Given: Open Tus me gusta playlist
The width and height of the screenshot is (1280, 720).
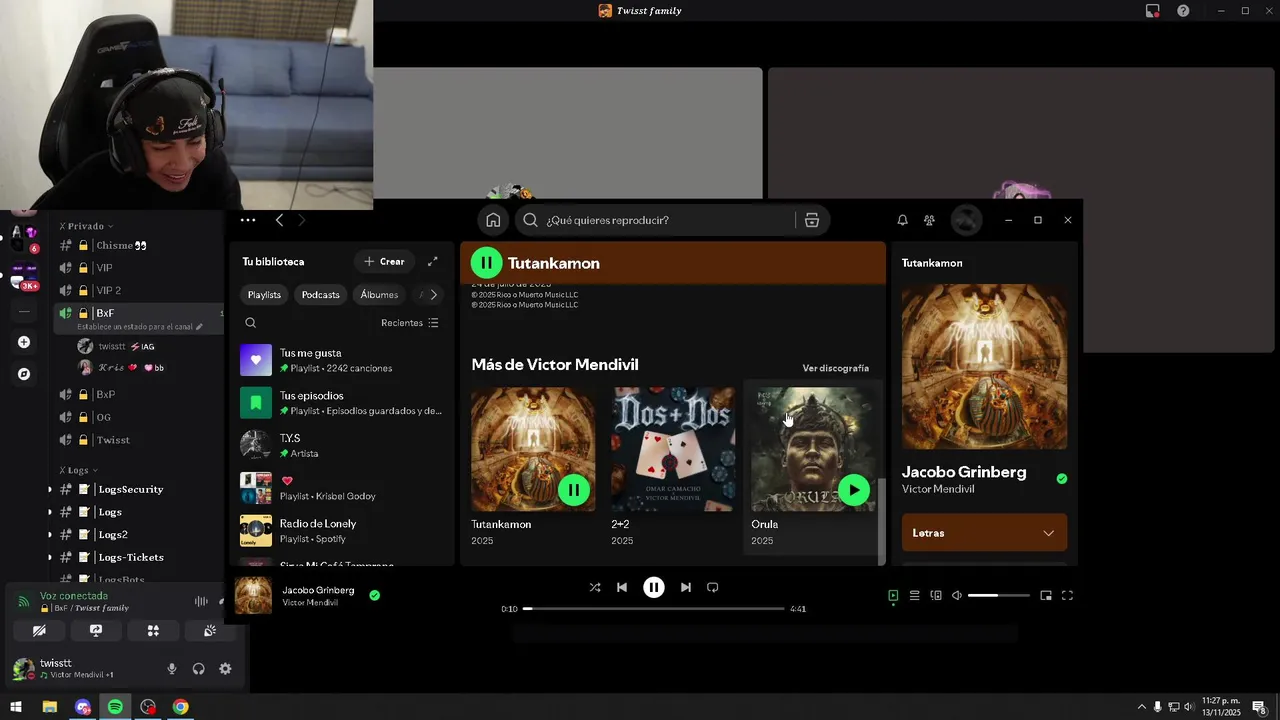Looking at the screenshot, I should coord(340,360).
